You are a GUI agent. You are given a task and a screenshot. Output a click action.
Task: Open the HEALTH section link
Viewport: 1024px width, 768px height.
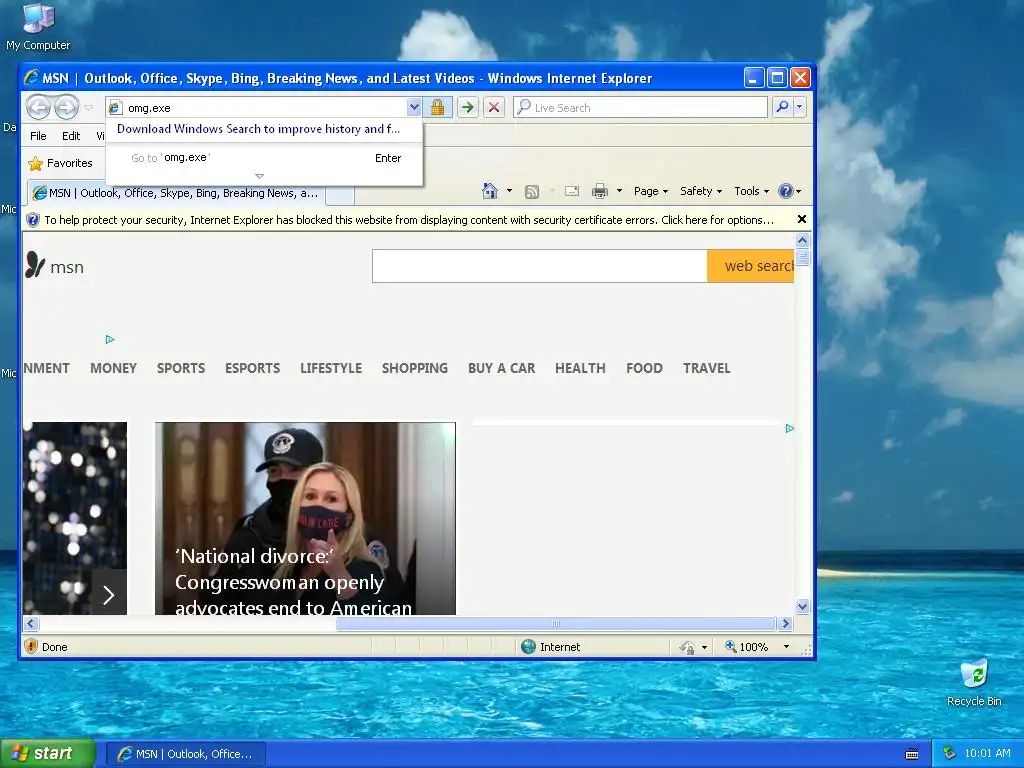tap(581, 368)
